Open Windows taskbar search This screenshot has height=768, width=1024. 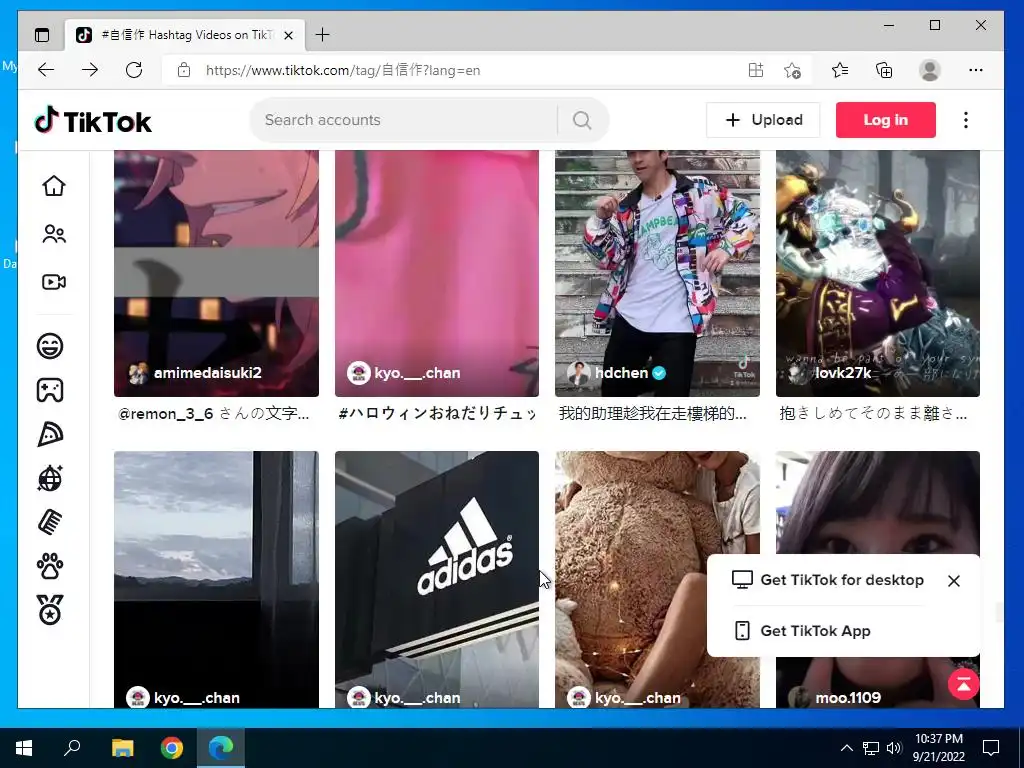72,748
